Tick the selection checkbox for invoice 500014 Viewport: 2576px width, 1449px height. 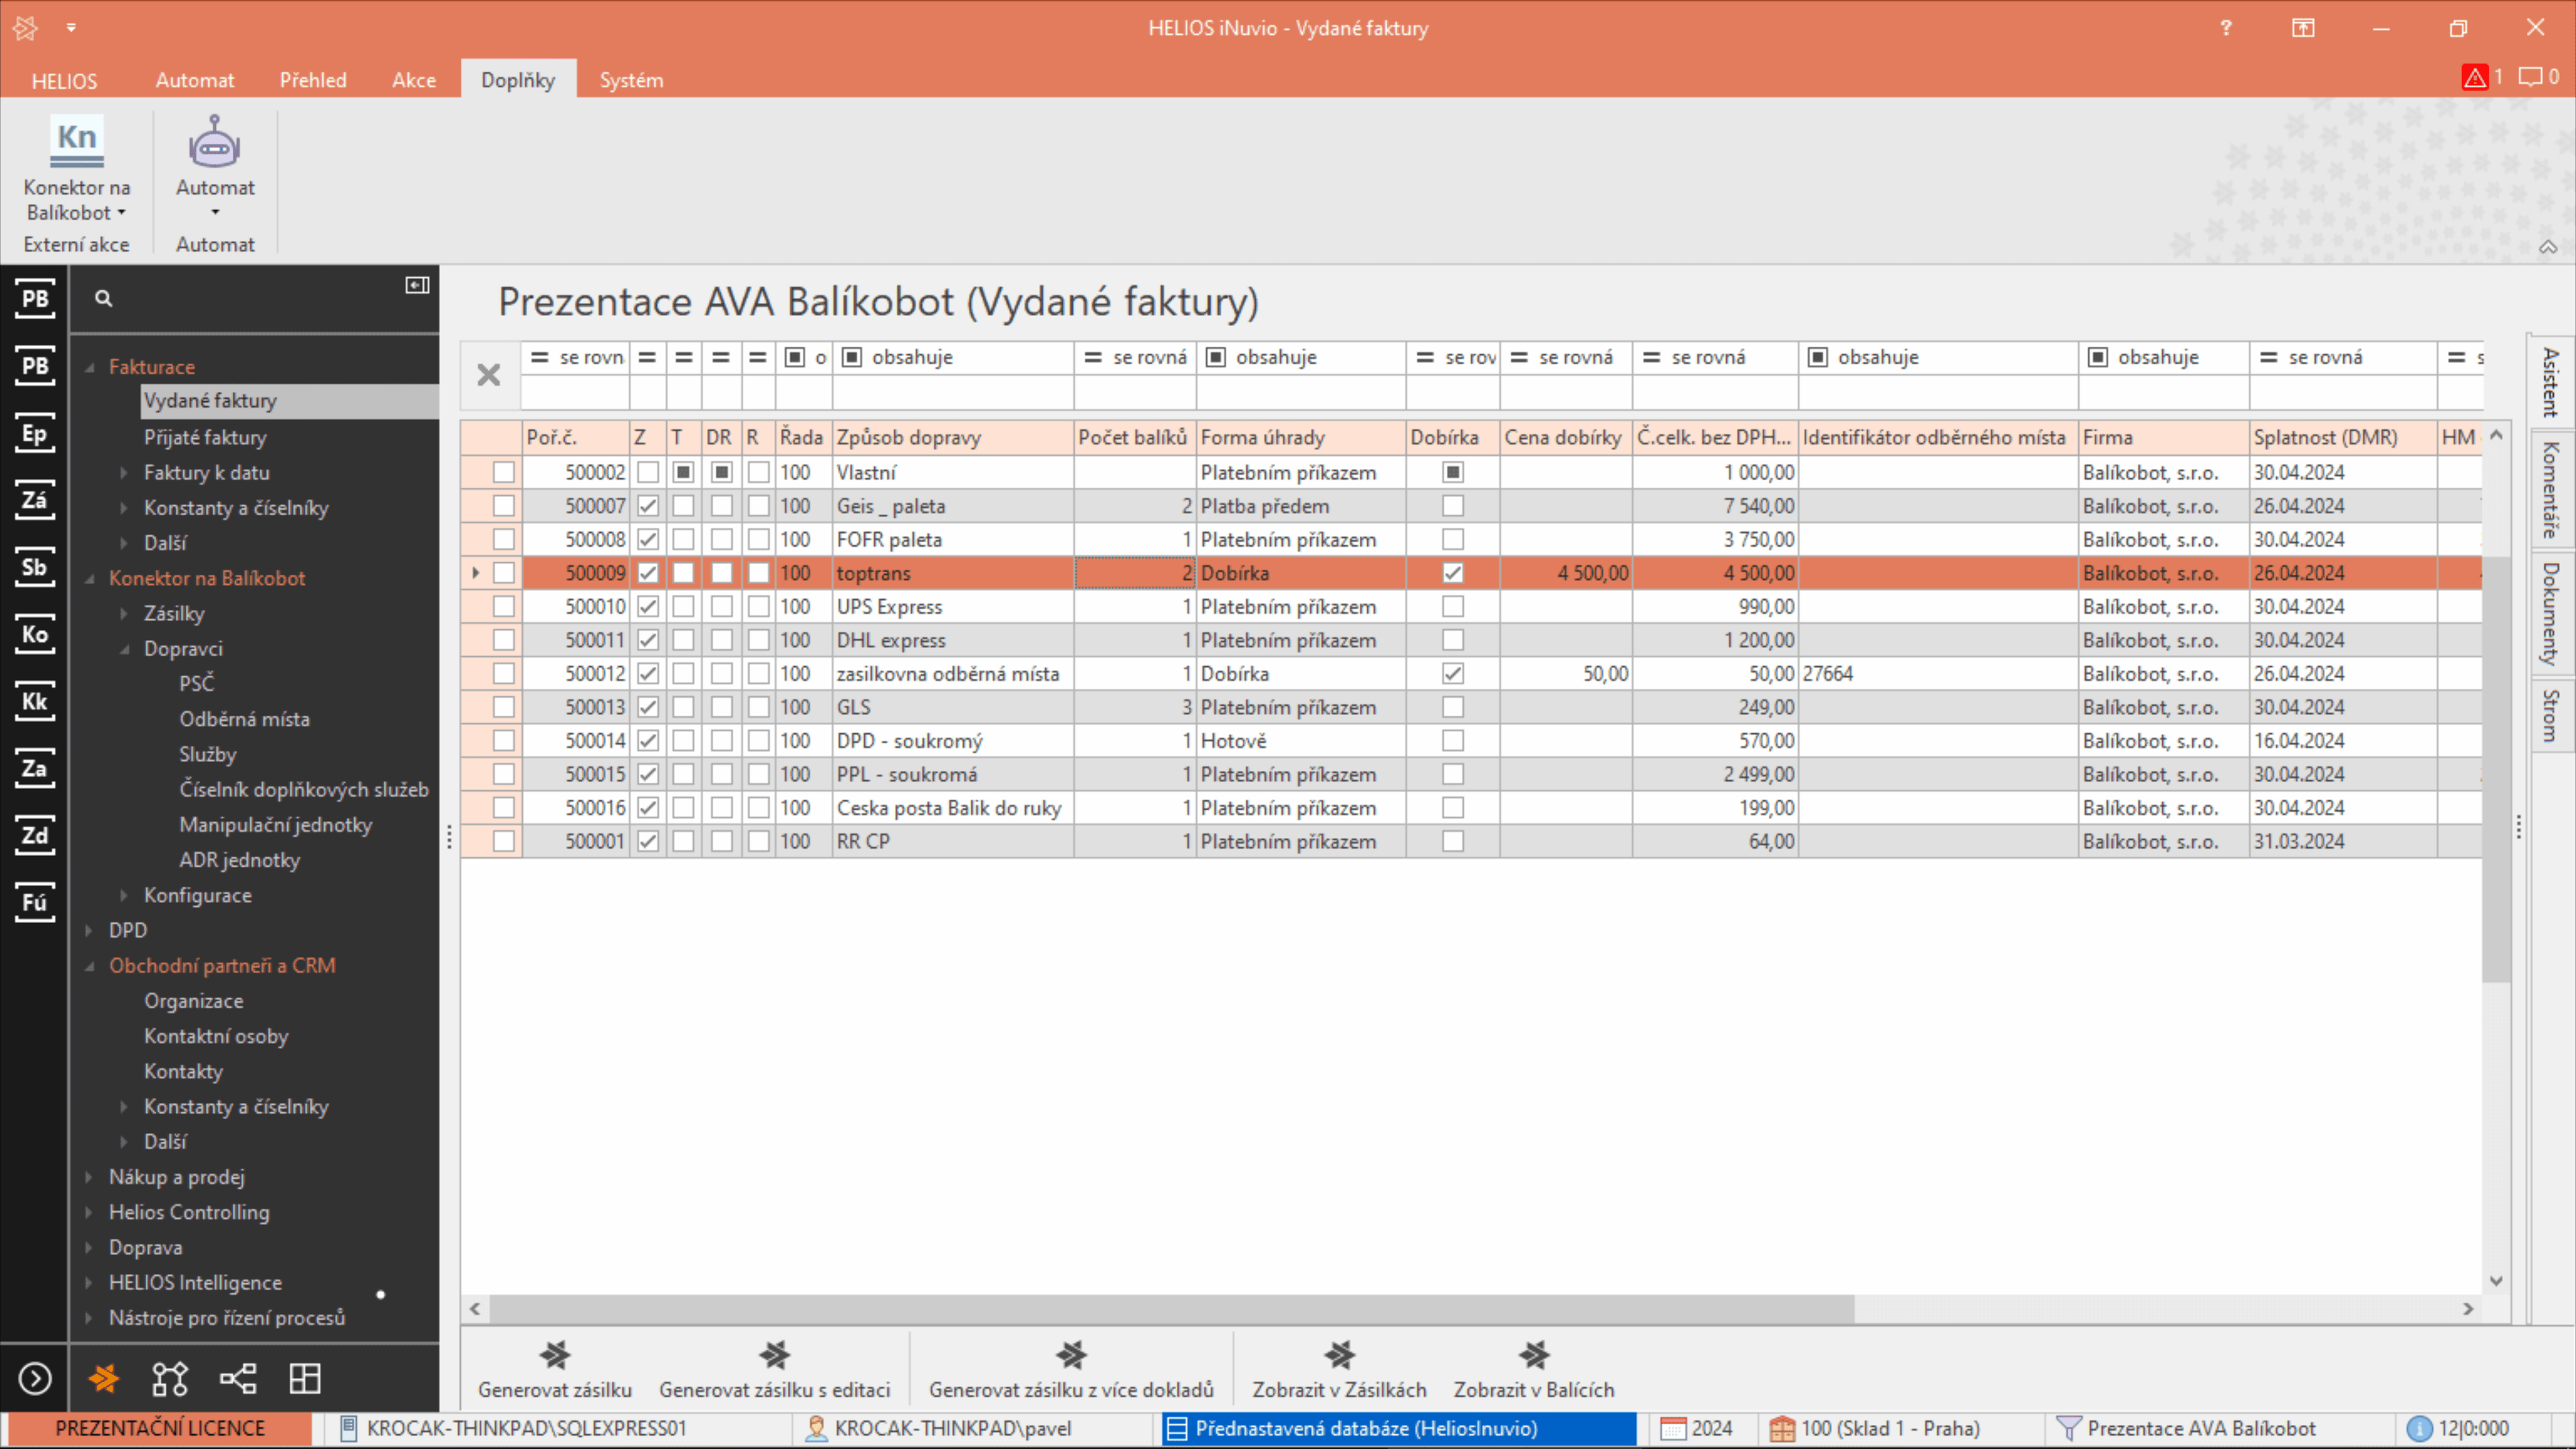[504, 740]
